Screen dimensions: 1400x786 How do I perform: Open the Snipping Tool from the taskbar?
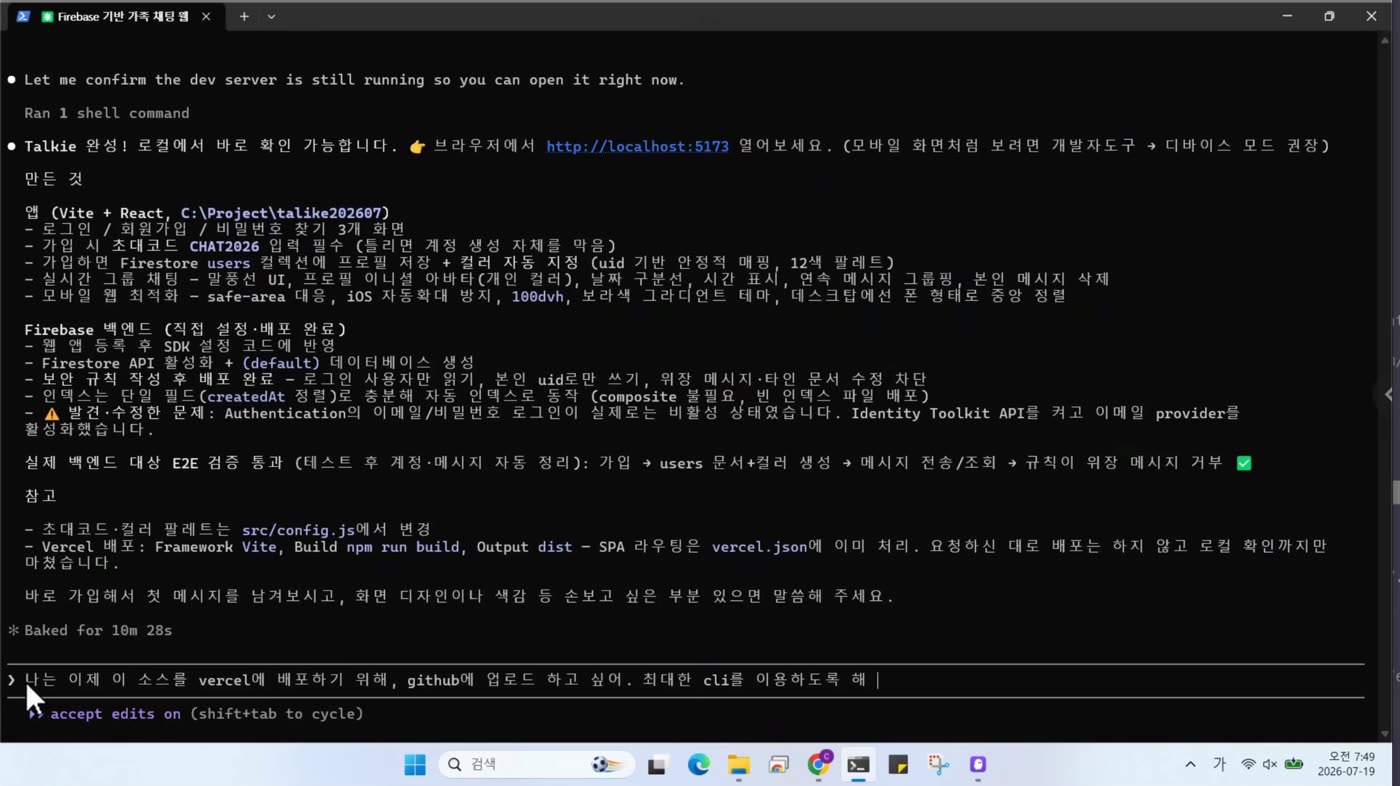click(x=938, y=765)
